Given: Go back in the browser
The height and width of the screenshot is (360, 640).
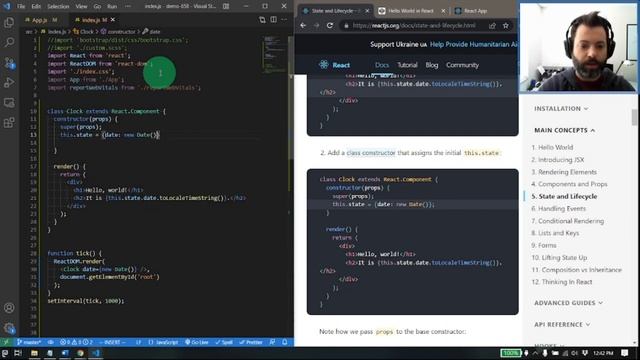Looking at the screenshot, I should coord(303,25).
